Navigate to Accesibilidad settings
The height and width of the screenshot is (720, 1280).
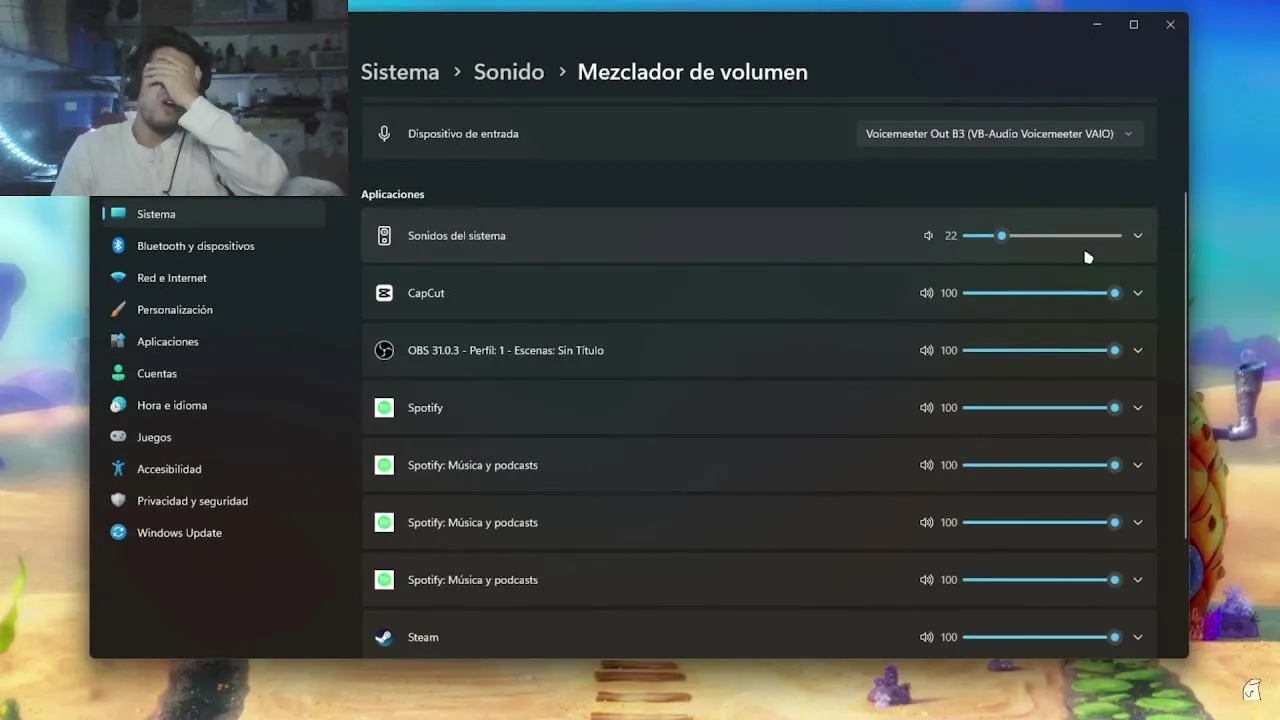pos(213,469)
